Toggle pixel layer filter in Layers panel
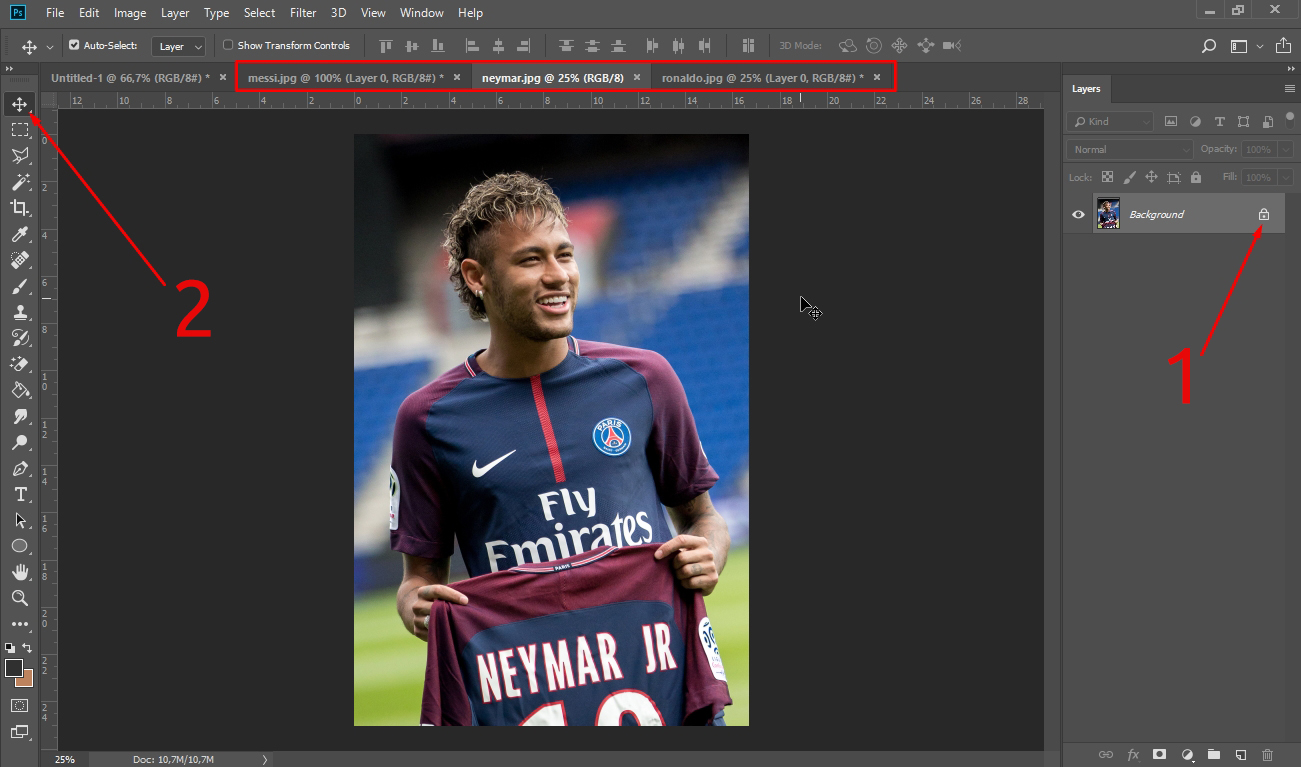 click(1170, 121)
